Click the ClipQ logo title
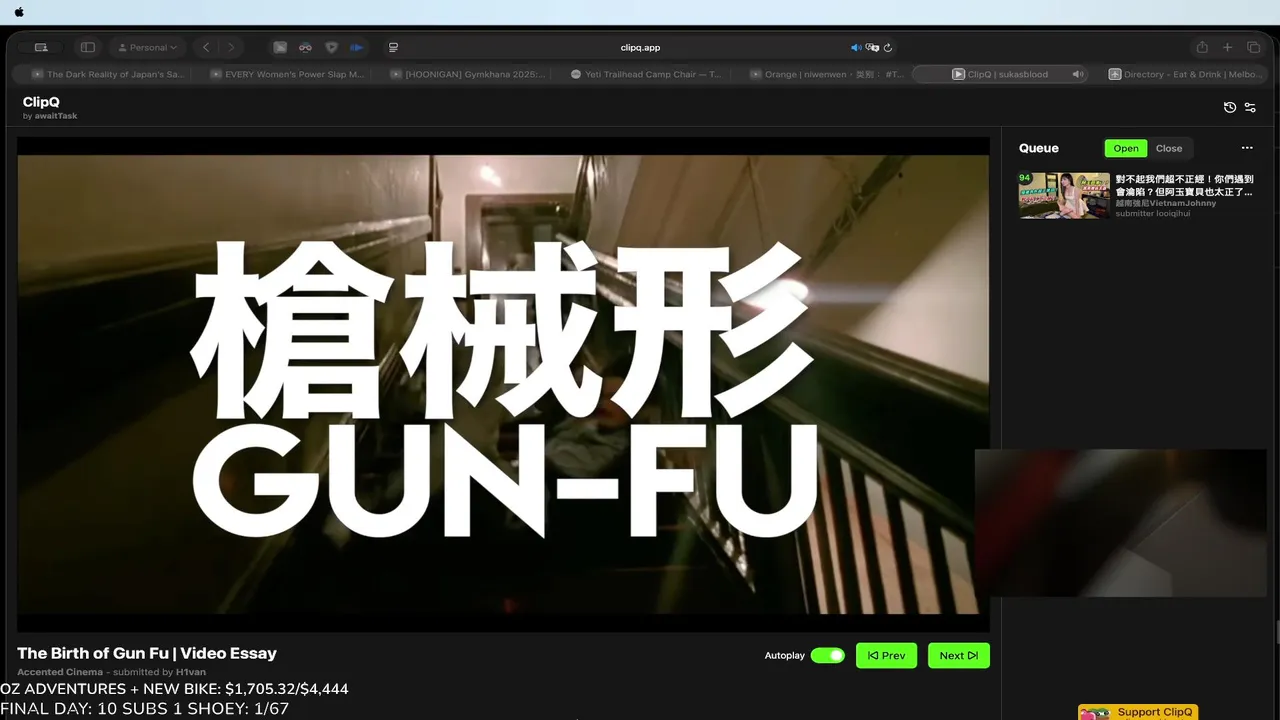The image size is (1280, 720). pyautogui.click(x=41, y=102)
